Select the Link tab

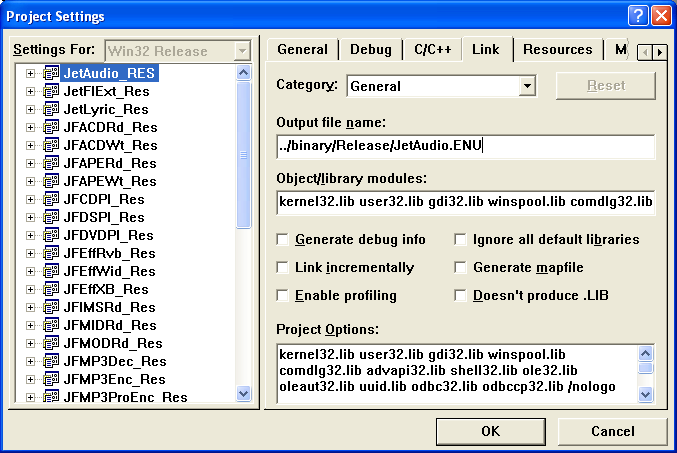pyautogui.click(x=486, y=49)
